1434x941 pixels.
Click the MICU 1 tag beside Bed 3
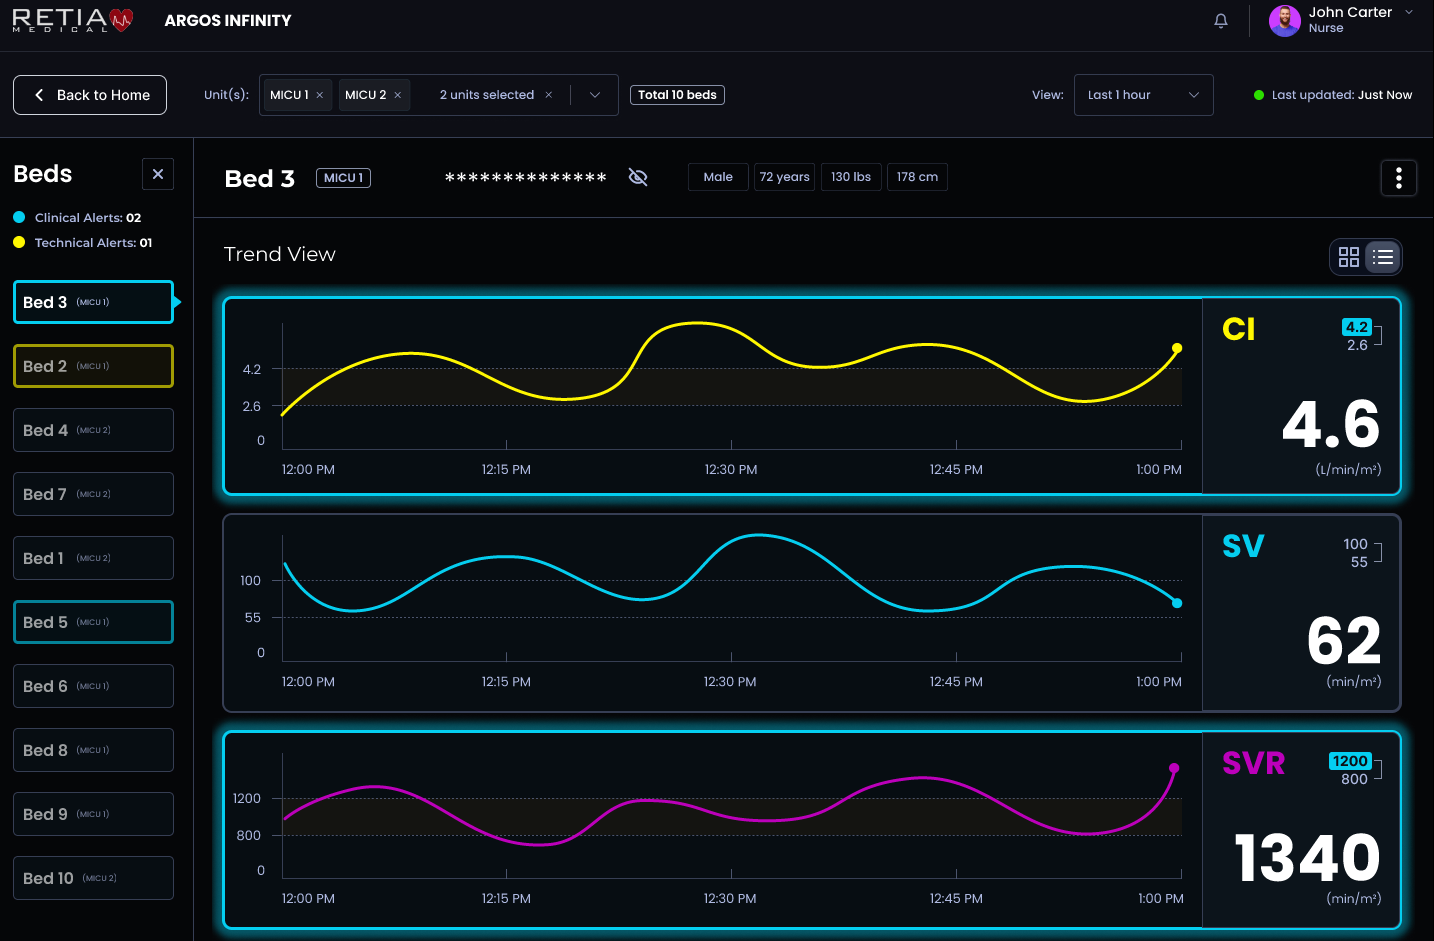click(x=343, y=177)
